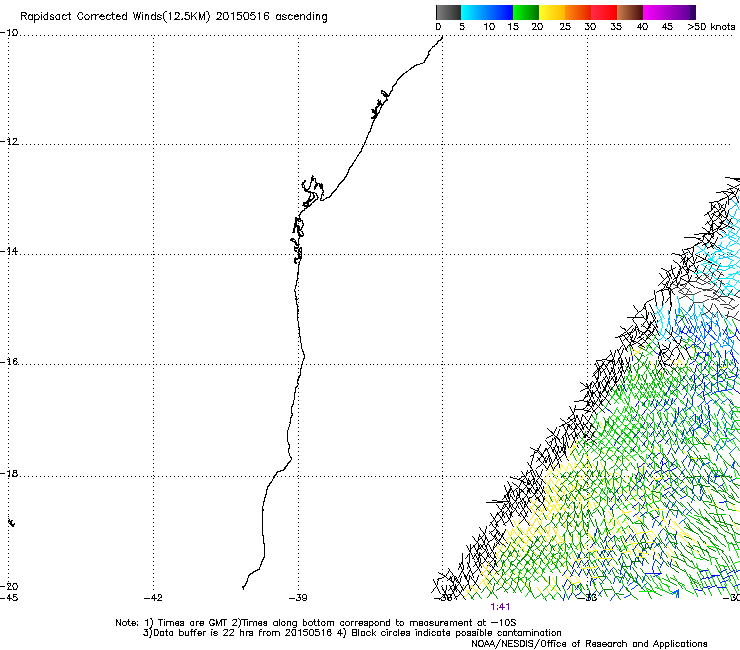Click the dark purple >50 knots legend color
740x650 pixels.
[x=691, y=12]
